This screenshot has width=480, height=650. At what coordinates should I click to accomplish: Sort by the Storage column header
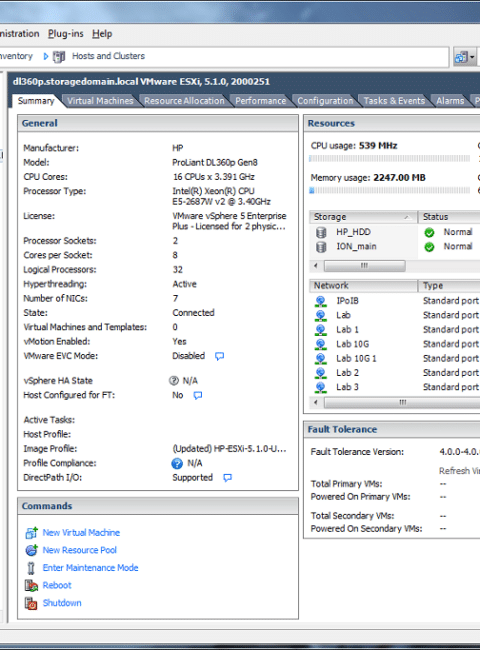point(363,217)
